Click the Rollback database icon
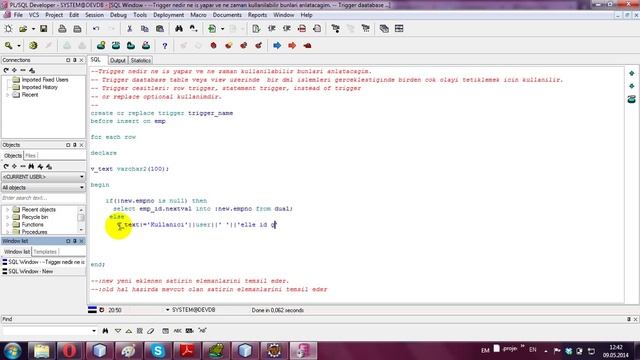The width and height of the screenshot is (640, 360). tap(82, 45)
